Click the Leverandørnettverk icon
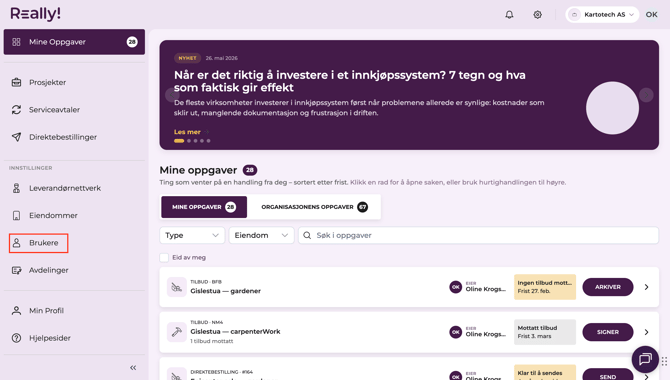Viewport: 670px width, 380px height. click(16, 188)
